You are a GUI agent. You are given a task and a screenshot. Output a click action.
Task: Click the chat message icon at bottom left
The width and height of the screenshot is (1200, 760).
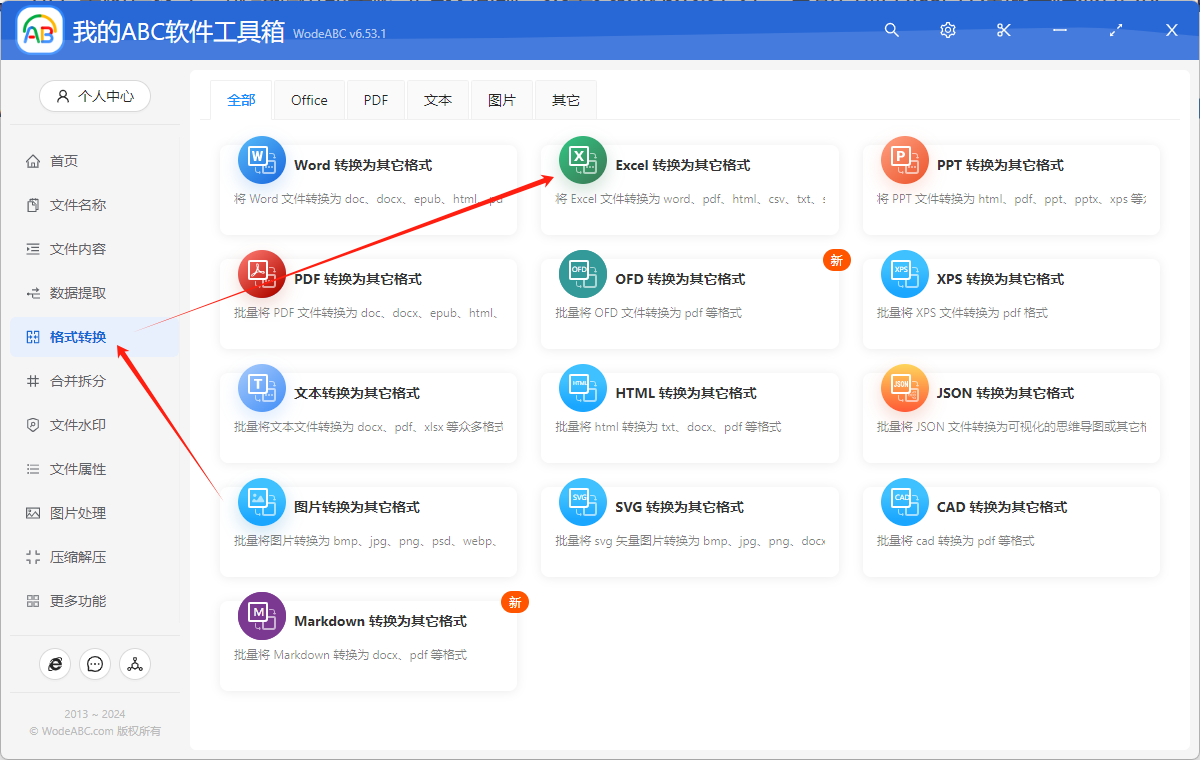tap(95, 663)
